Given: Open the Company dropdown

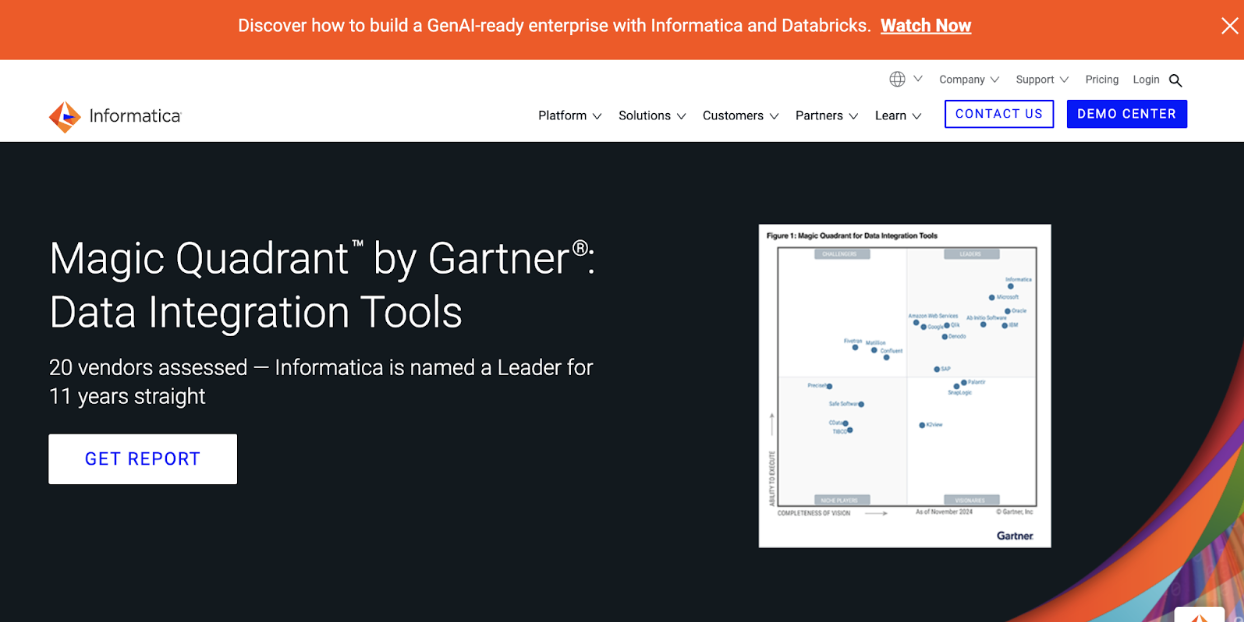Looking at the screenshot, I should (969, 80).
